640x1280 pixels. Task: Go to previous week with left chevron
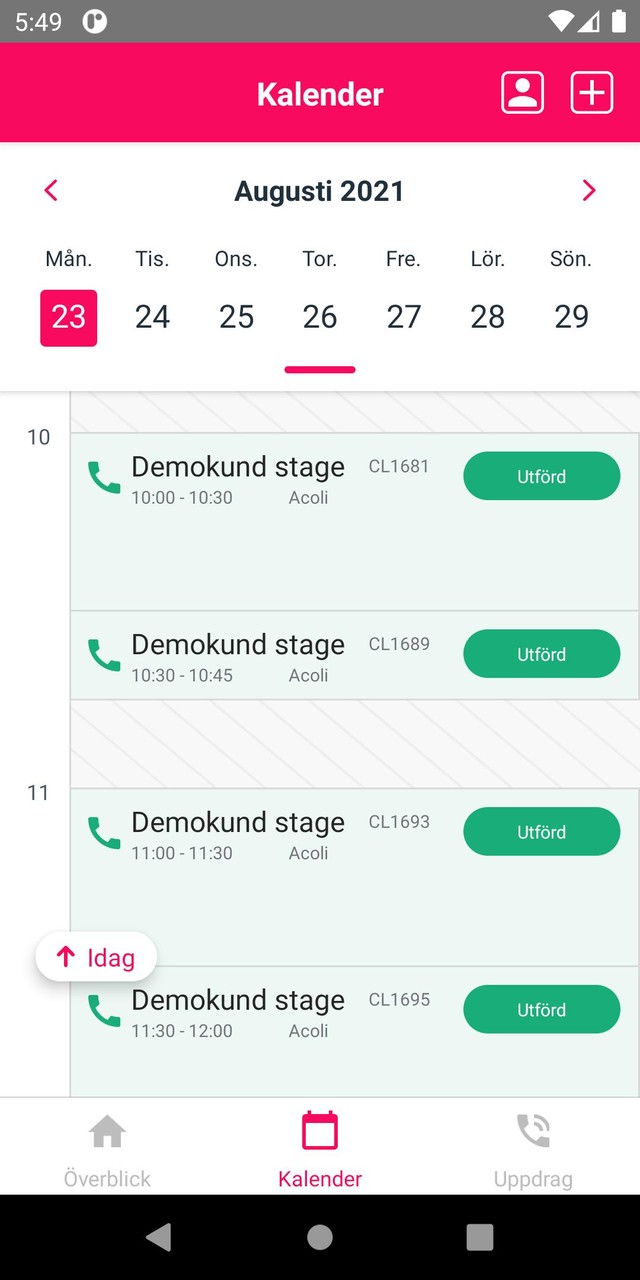51,190
